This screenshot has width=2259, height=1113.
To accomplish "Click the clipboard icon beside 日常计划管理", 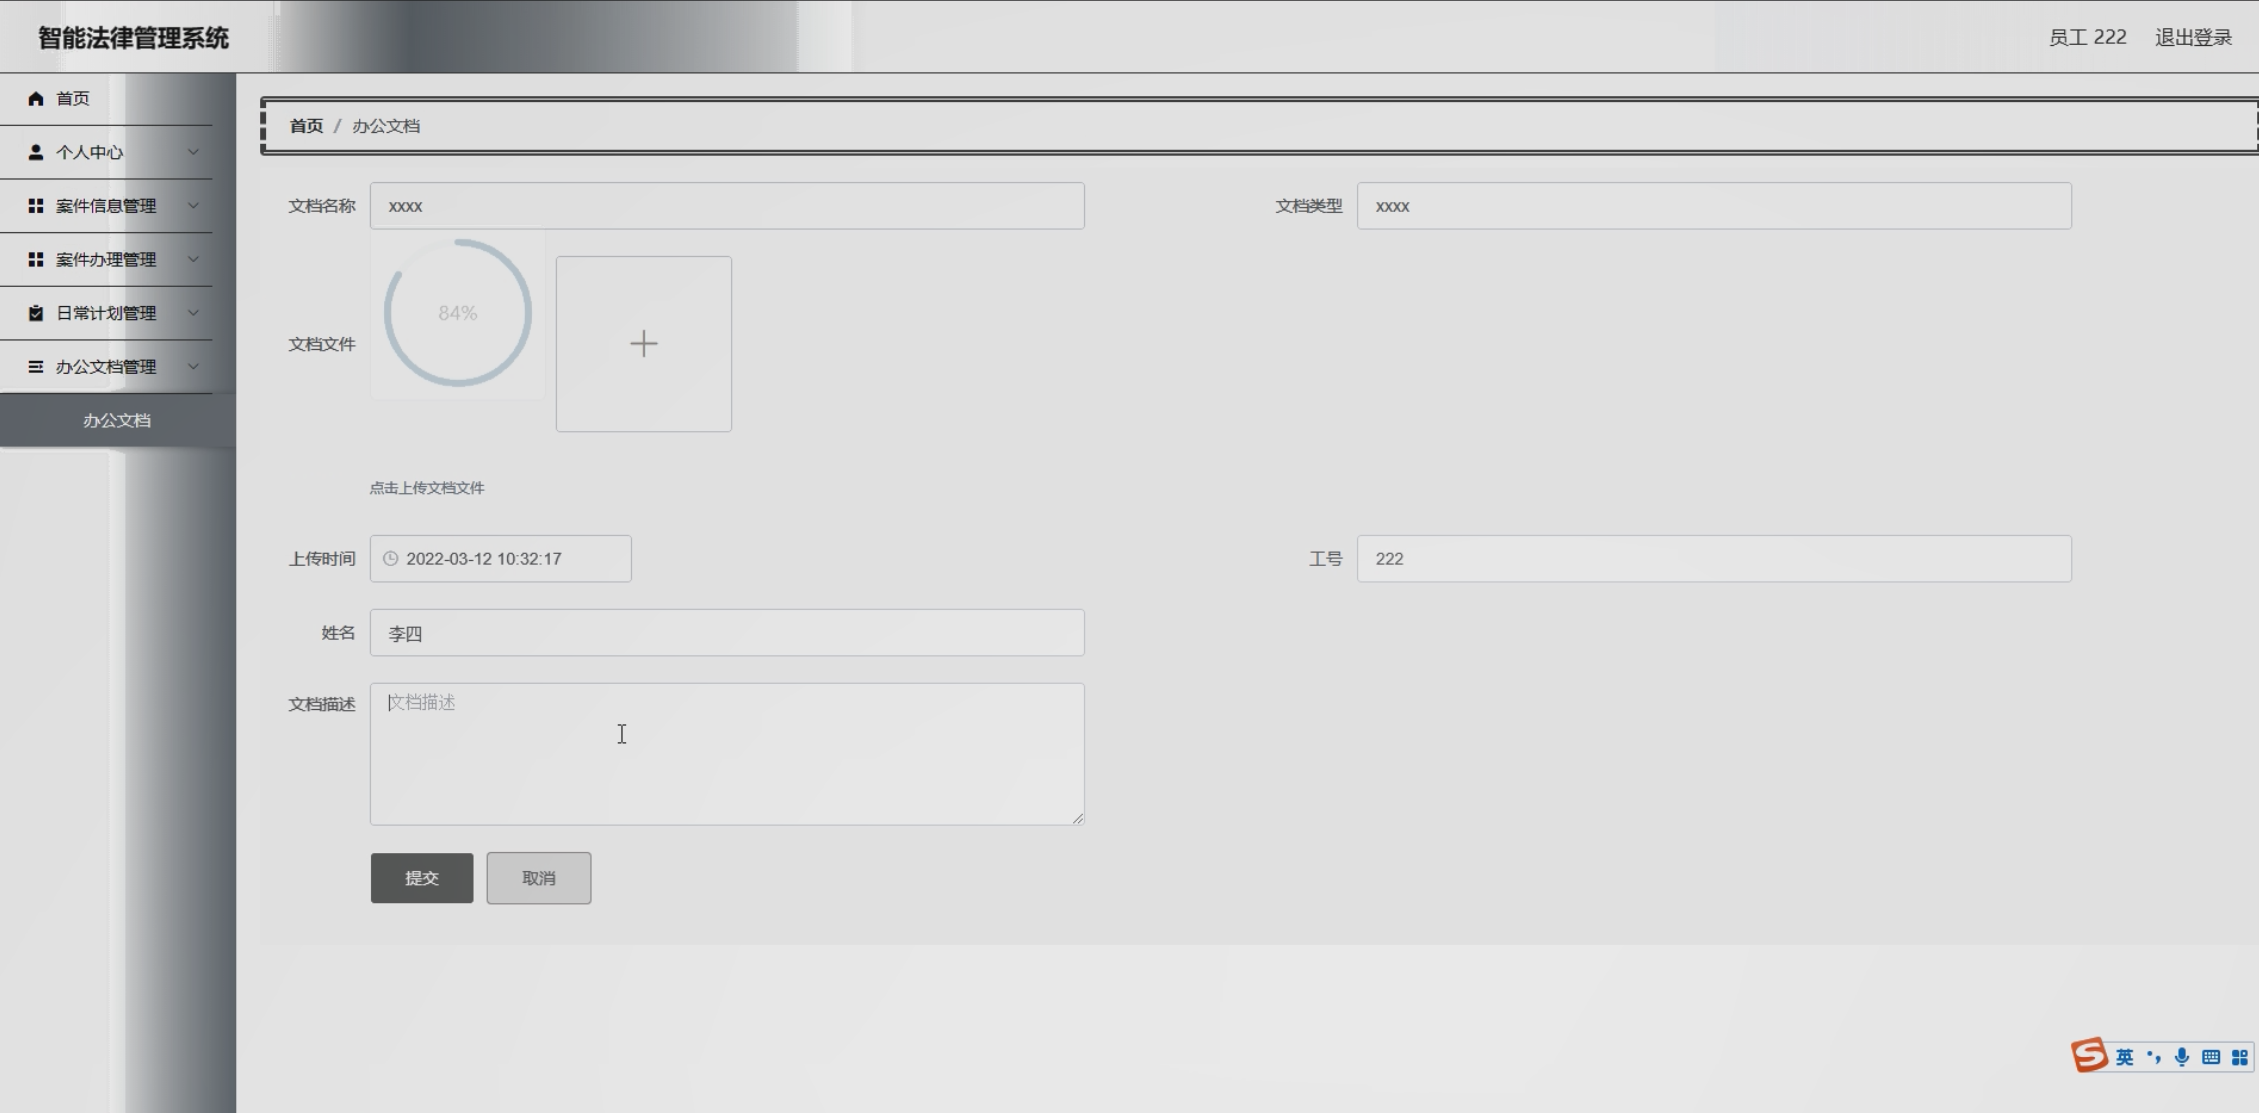I will 36,313.
